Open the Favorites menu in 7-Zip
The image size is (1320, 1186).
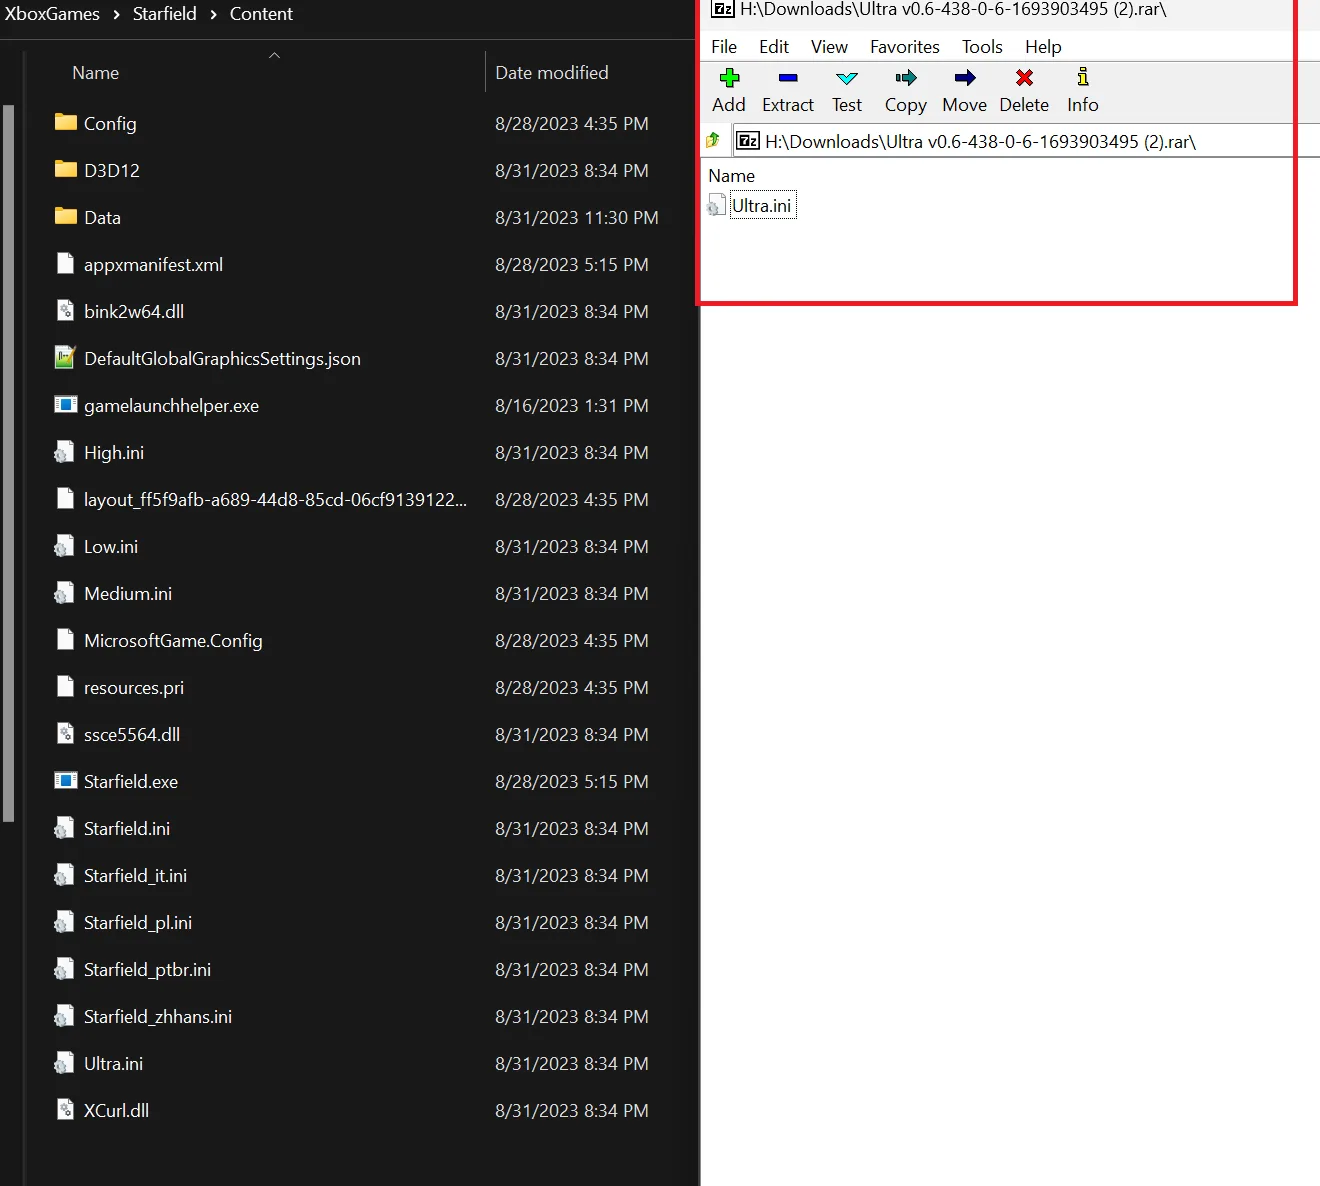coord(905,47)
